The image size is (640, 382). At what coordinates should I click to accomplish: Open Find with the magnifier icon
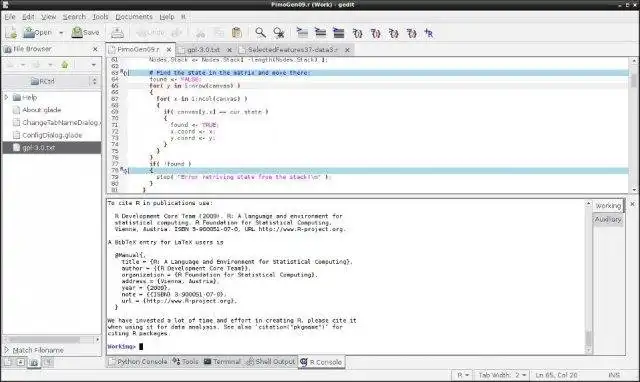tap(260, 33)
